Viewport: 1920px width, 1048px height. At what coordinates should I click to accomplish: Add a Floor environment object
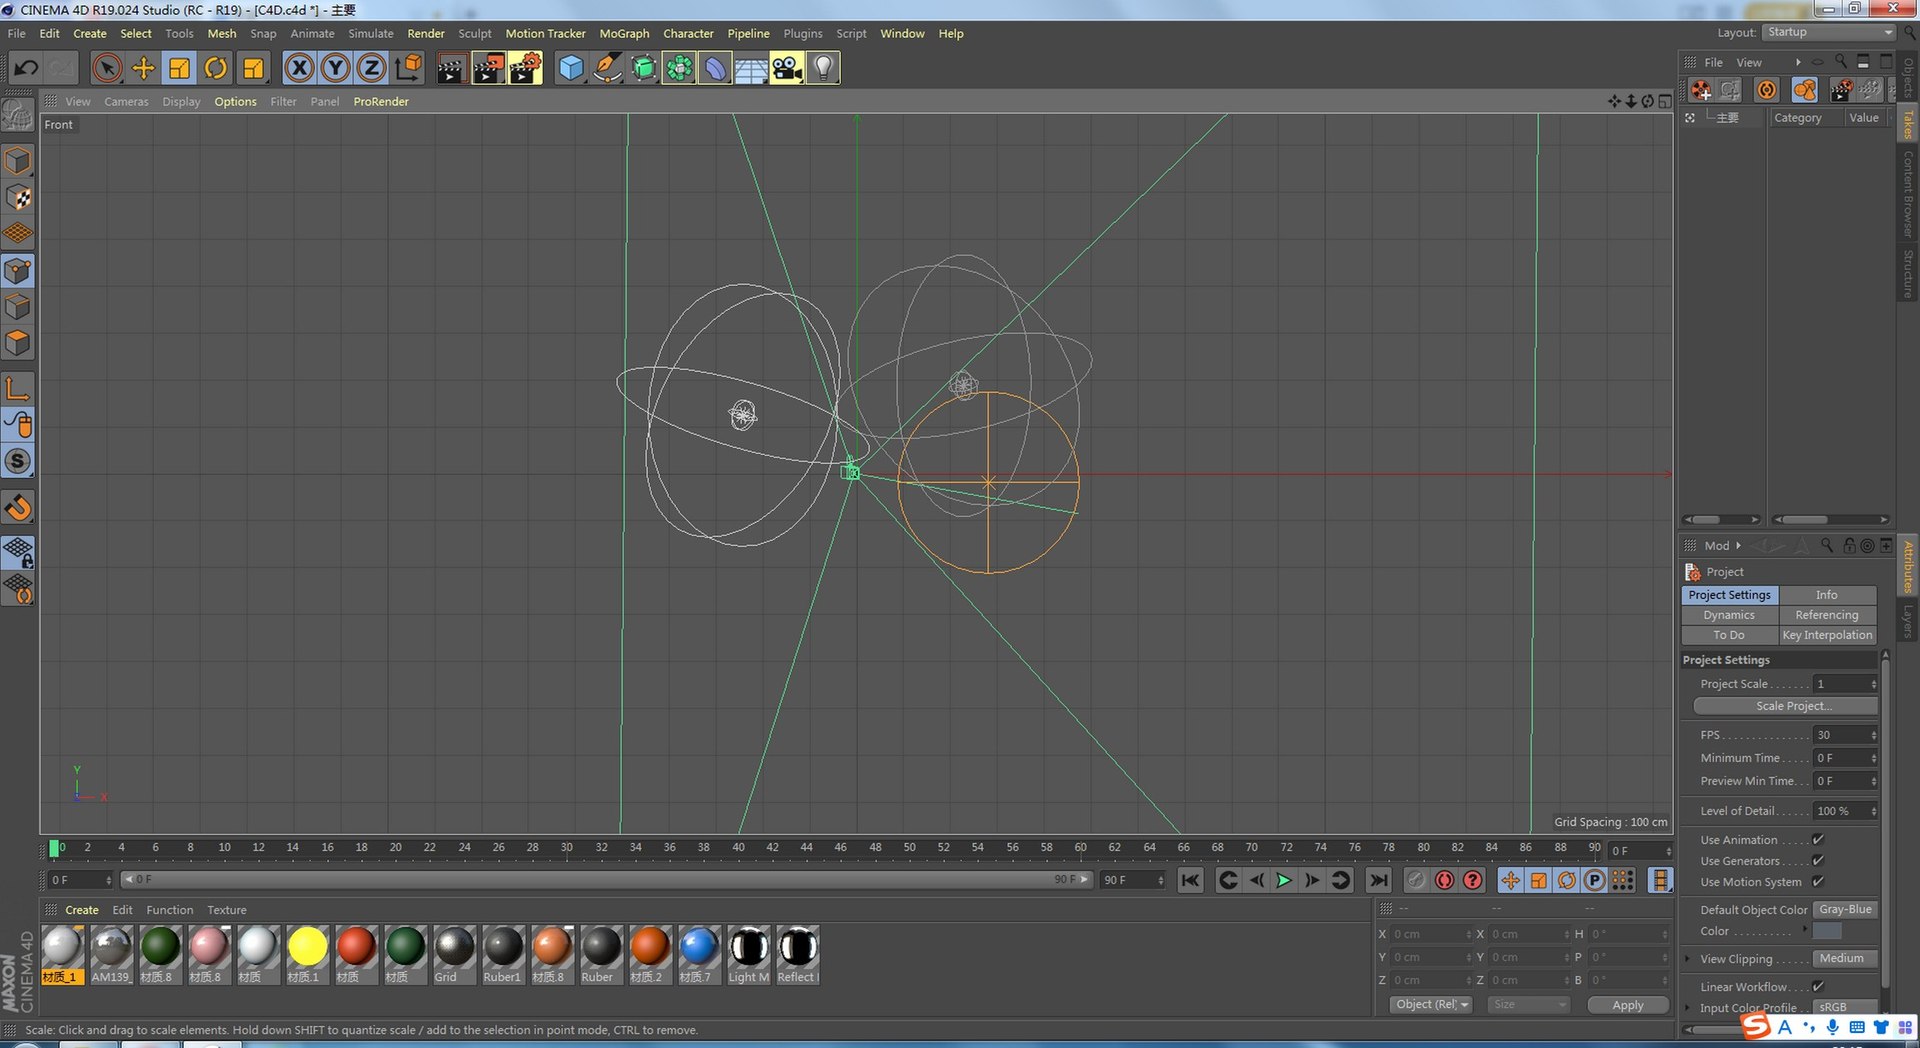[750, 68]
